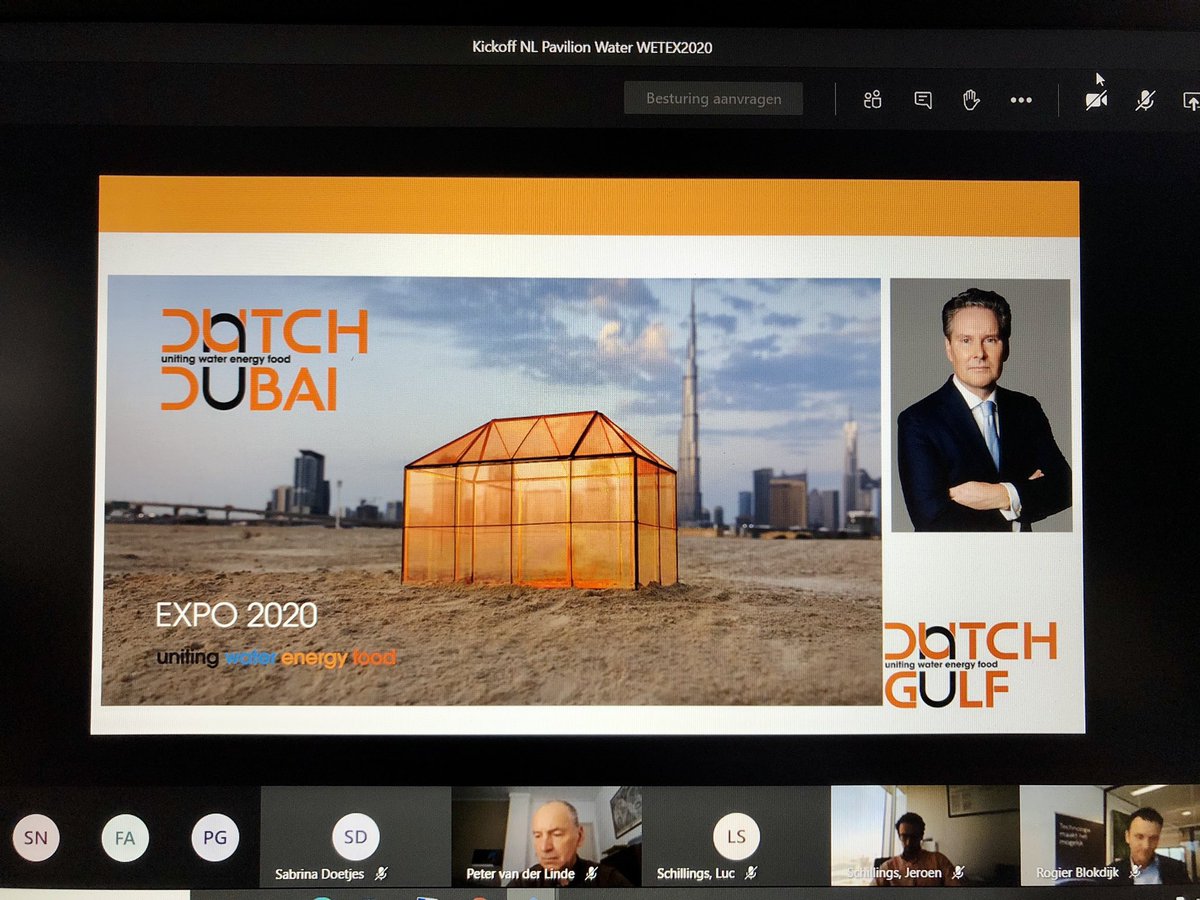Click the Dutch Gulf logo on slide
The image size is (1200, 900).
tap(970, 666)
